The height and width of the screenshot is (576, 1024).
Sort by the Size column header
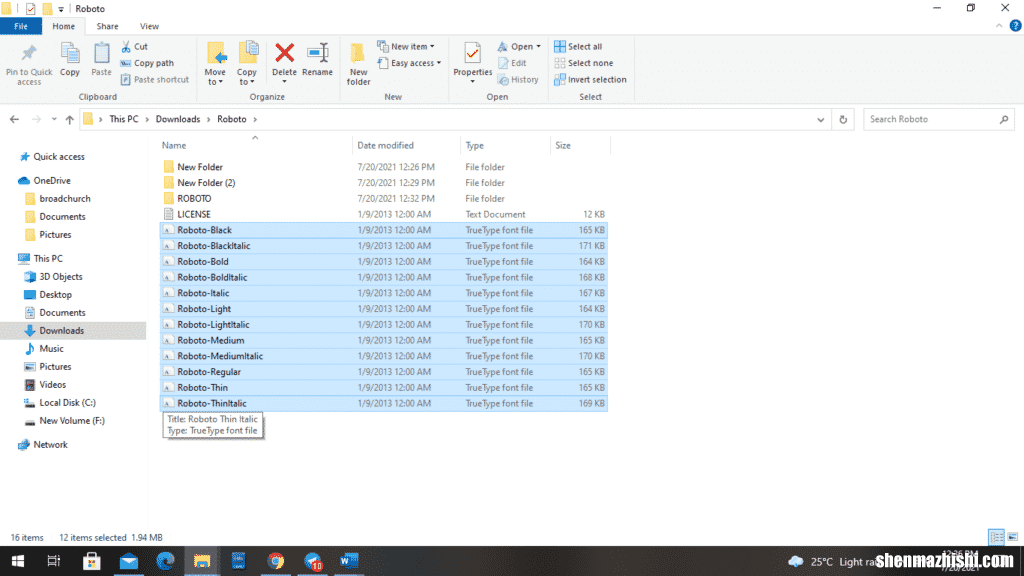tap(581, 145)
